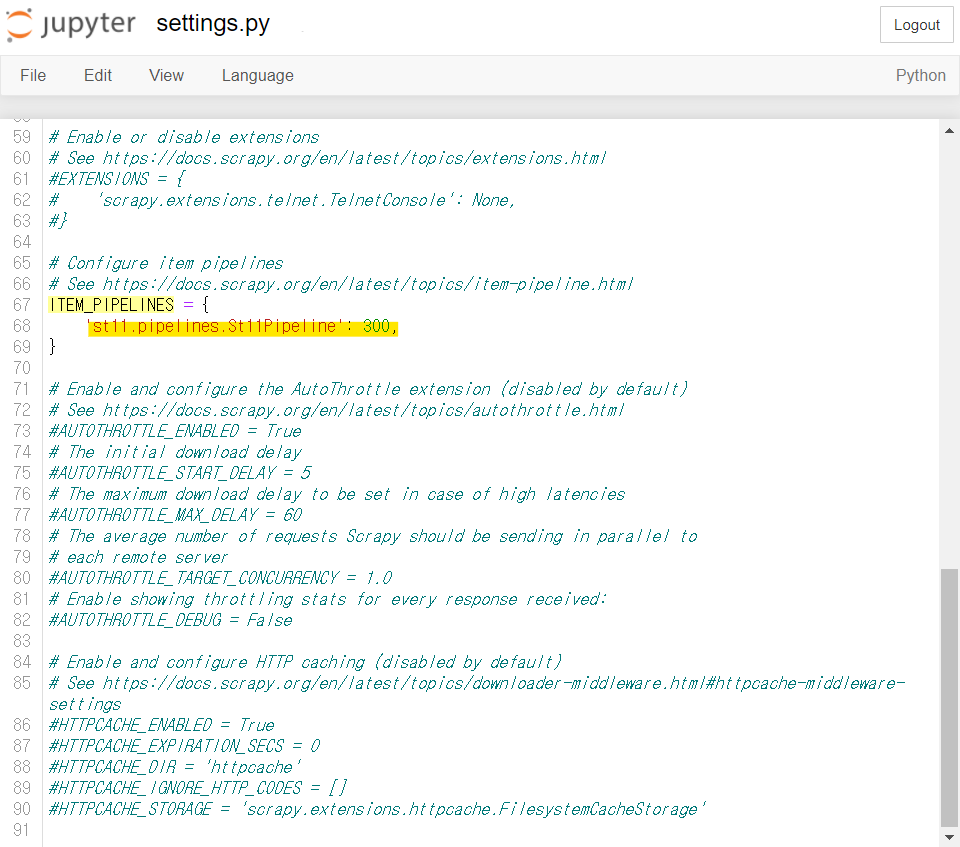Click the 'st11.pipelines.St11Pipeline' string

pos(214,326)
